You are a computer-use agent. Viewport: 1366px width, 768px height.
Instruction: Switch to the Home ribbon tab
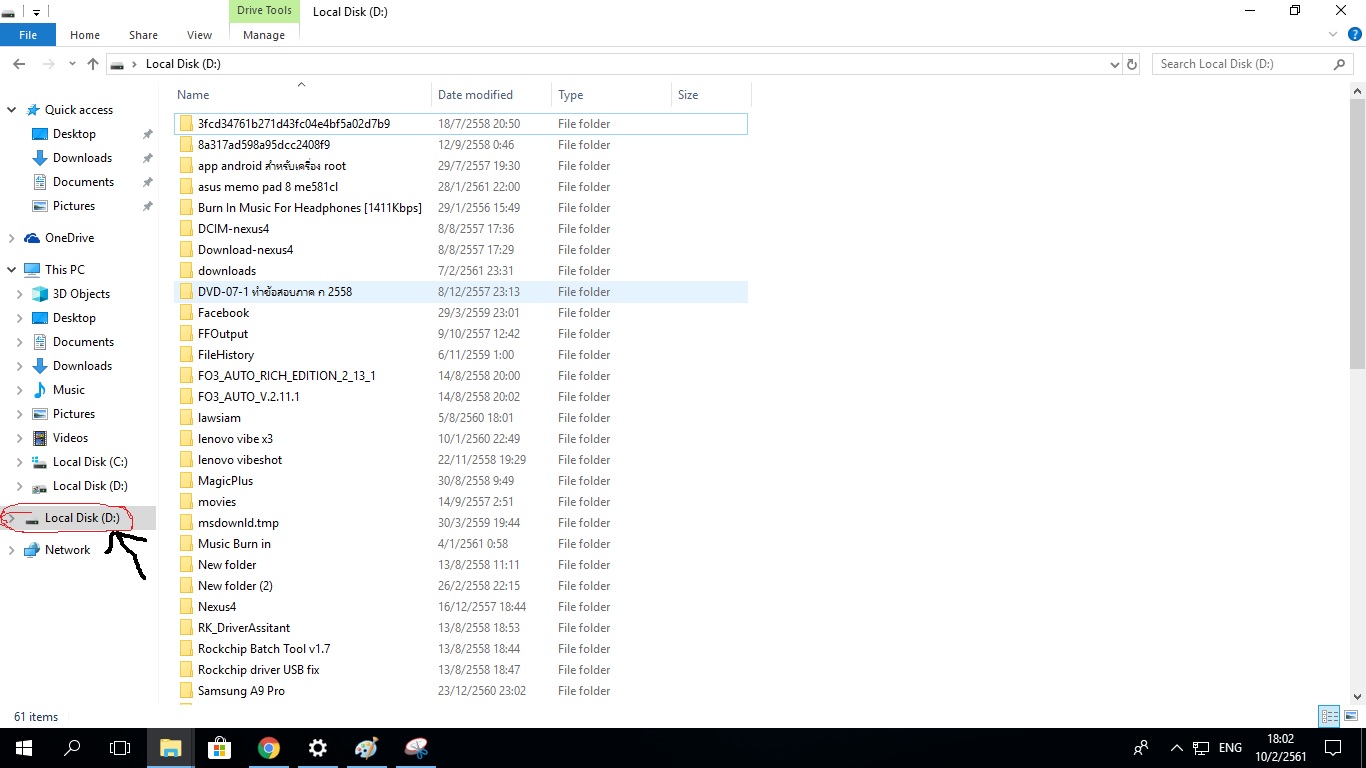(x=85, y=35)
